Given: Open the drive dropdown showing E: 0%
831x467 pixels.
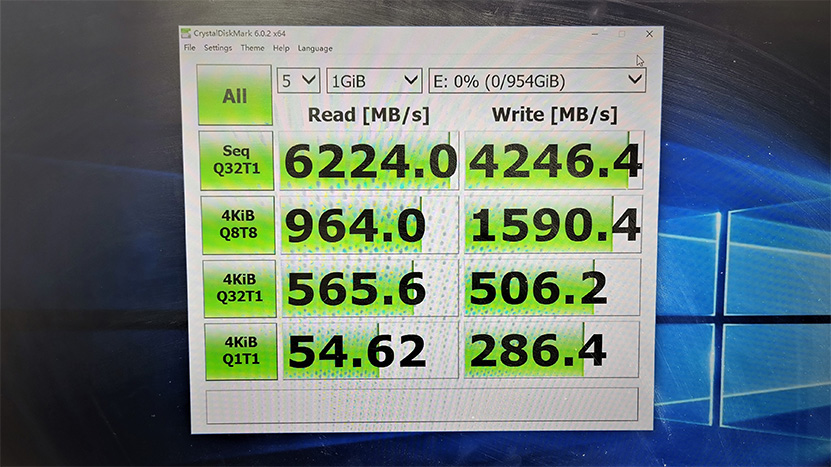Looking at the screenshot, I should click(537, 81).
